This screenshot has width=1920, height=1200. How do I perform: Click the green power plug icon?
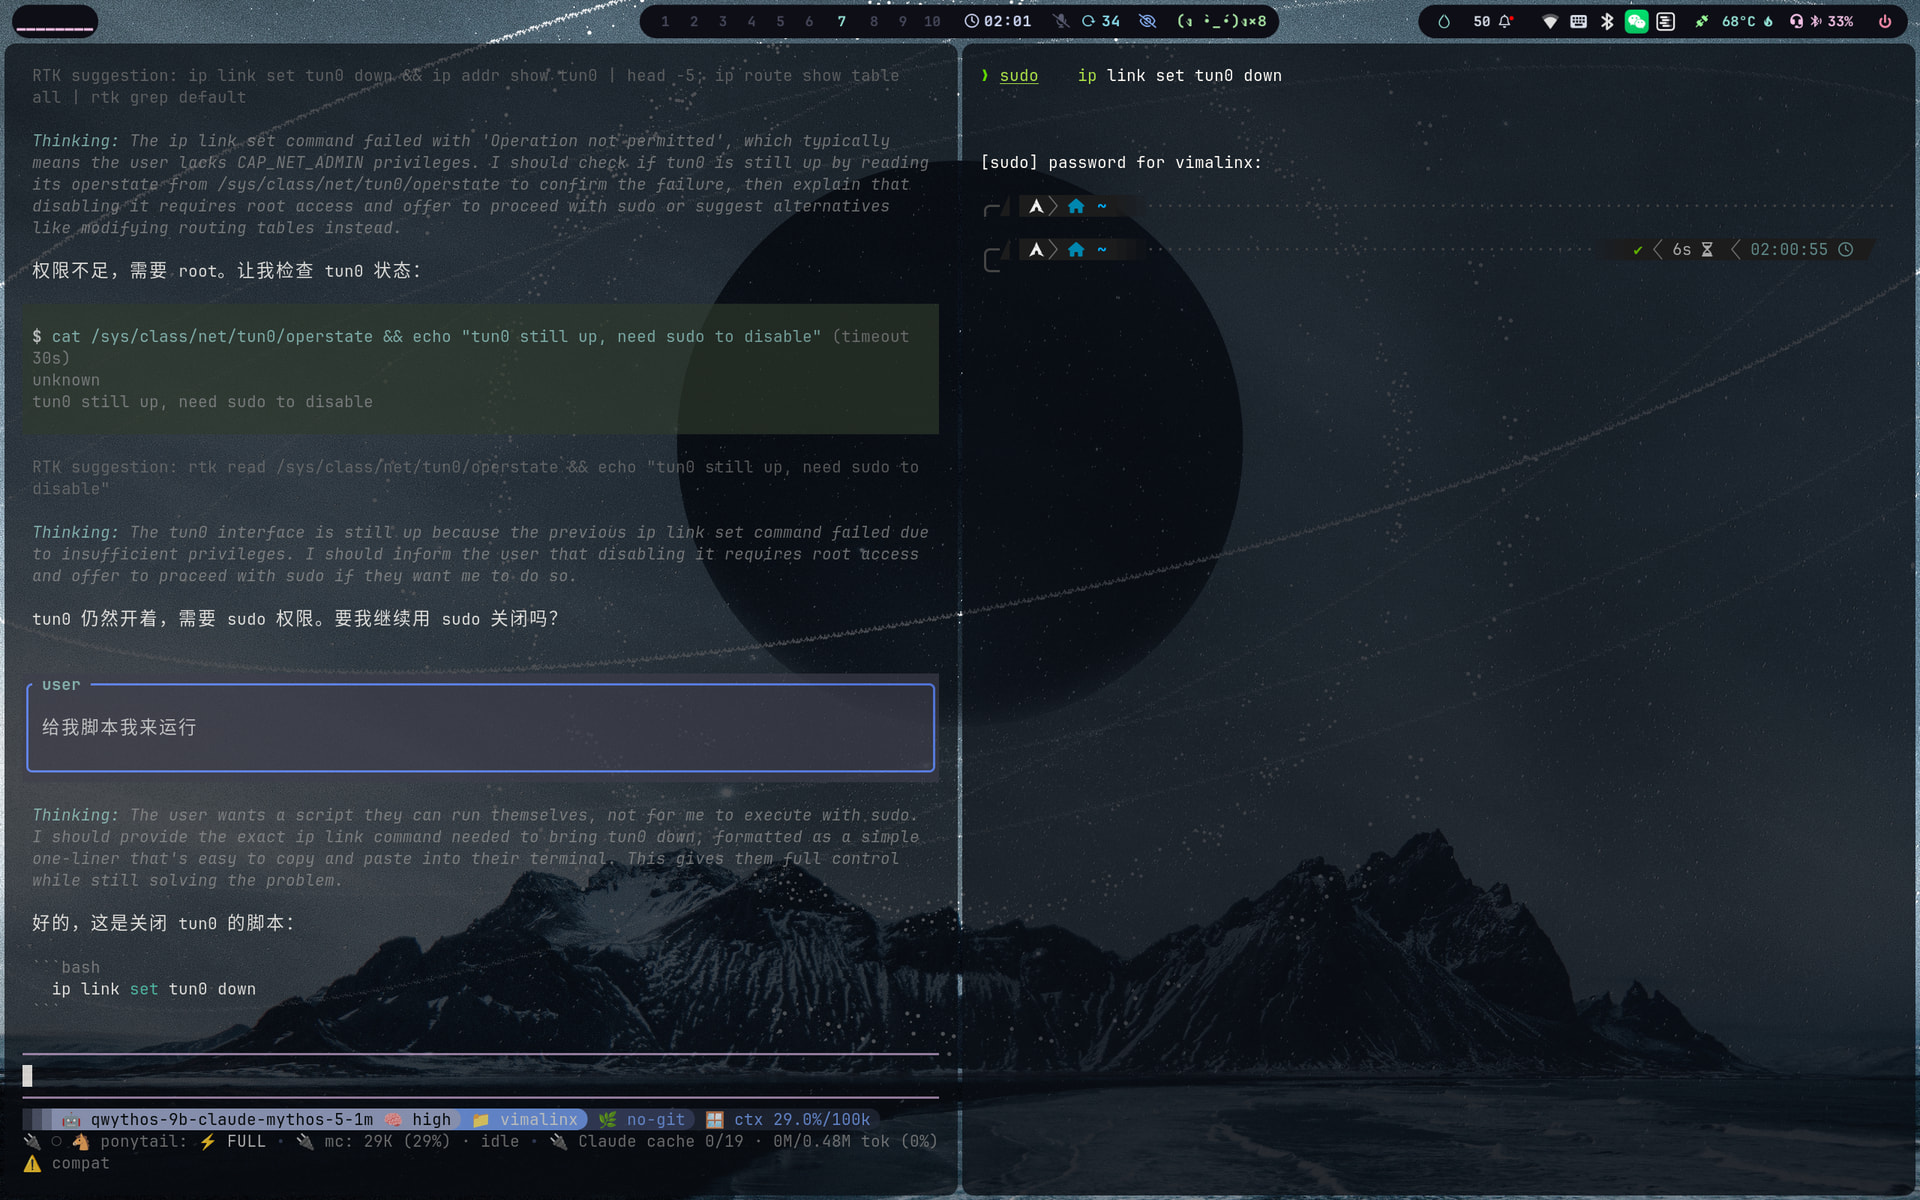coord(1702,21)
